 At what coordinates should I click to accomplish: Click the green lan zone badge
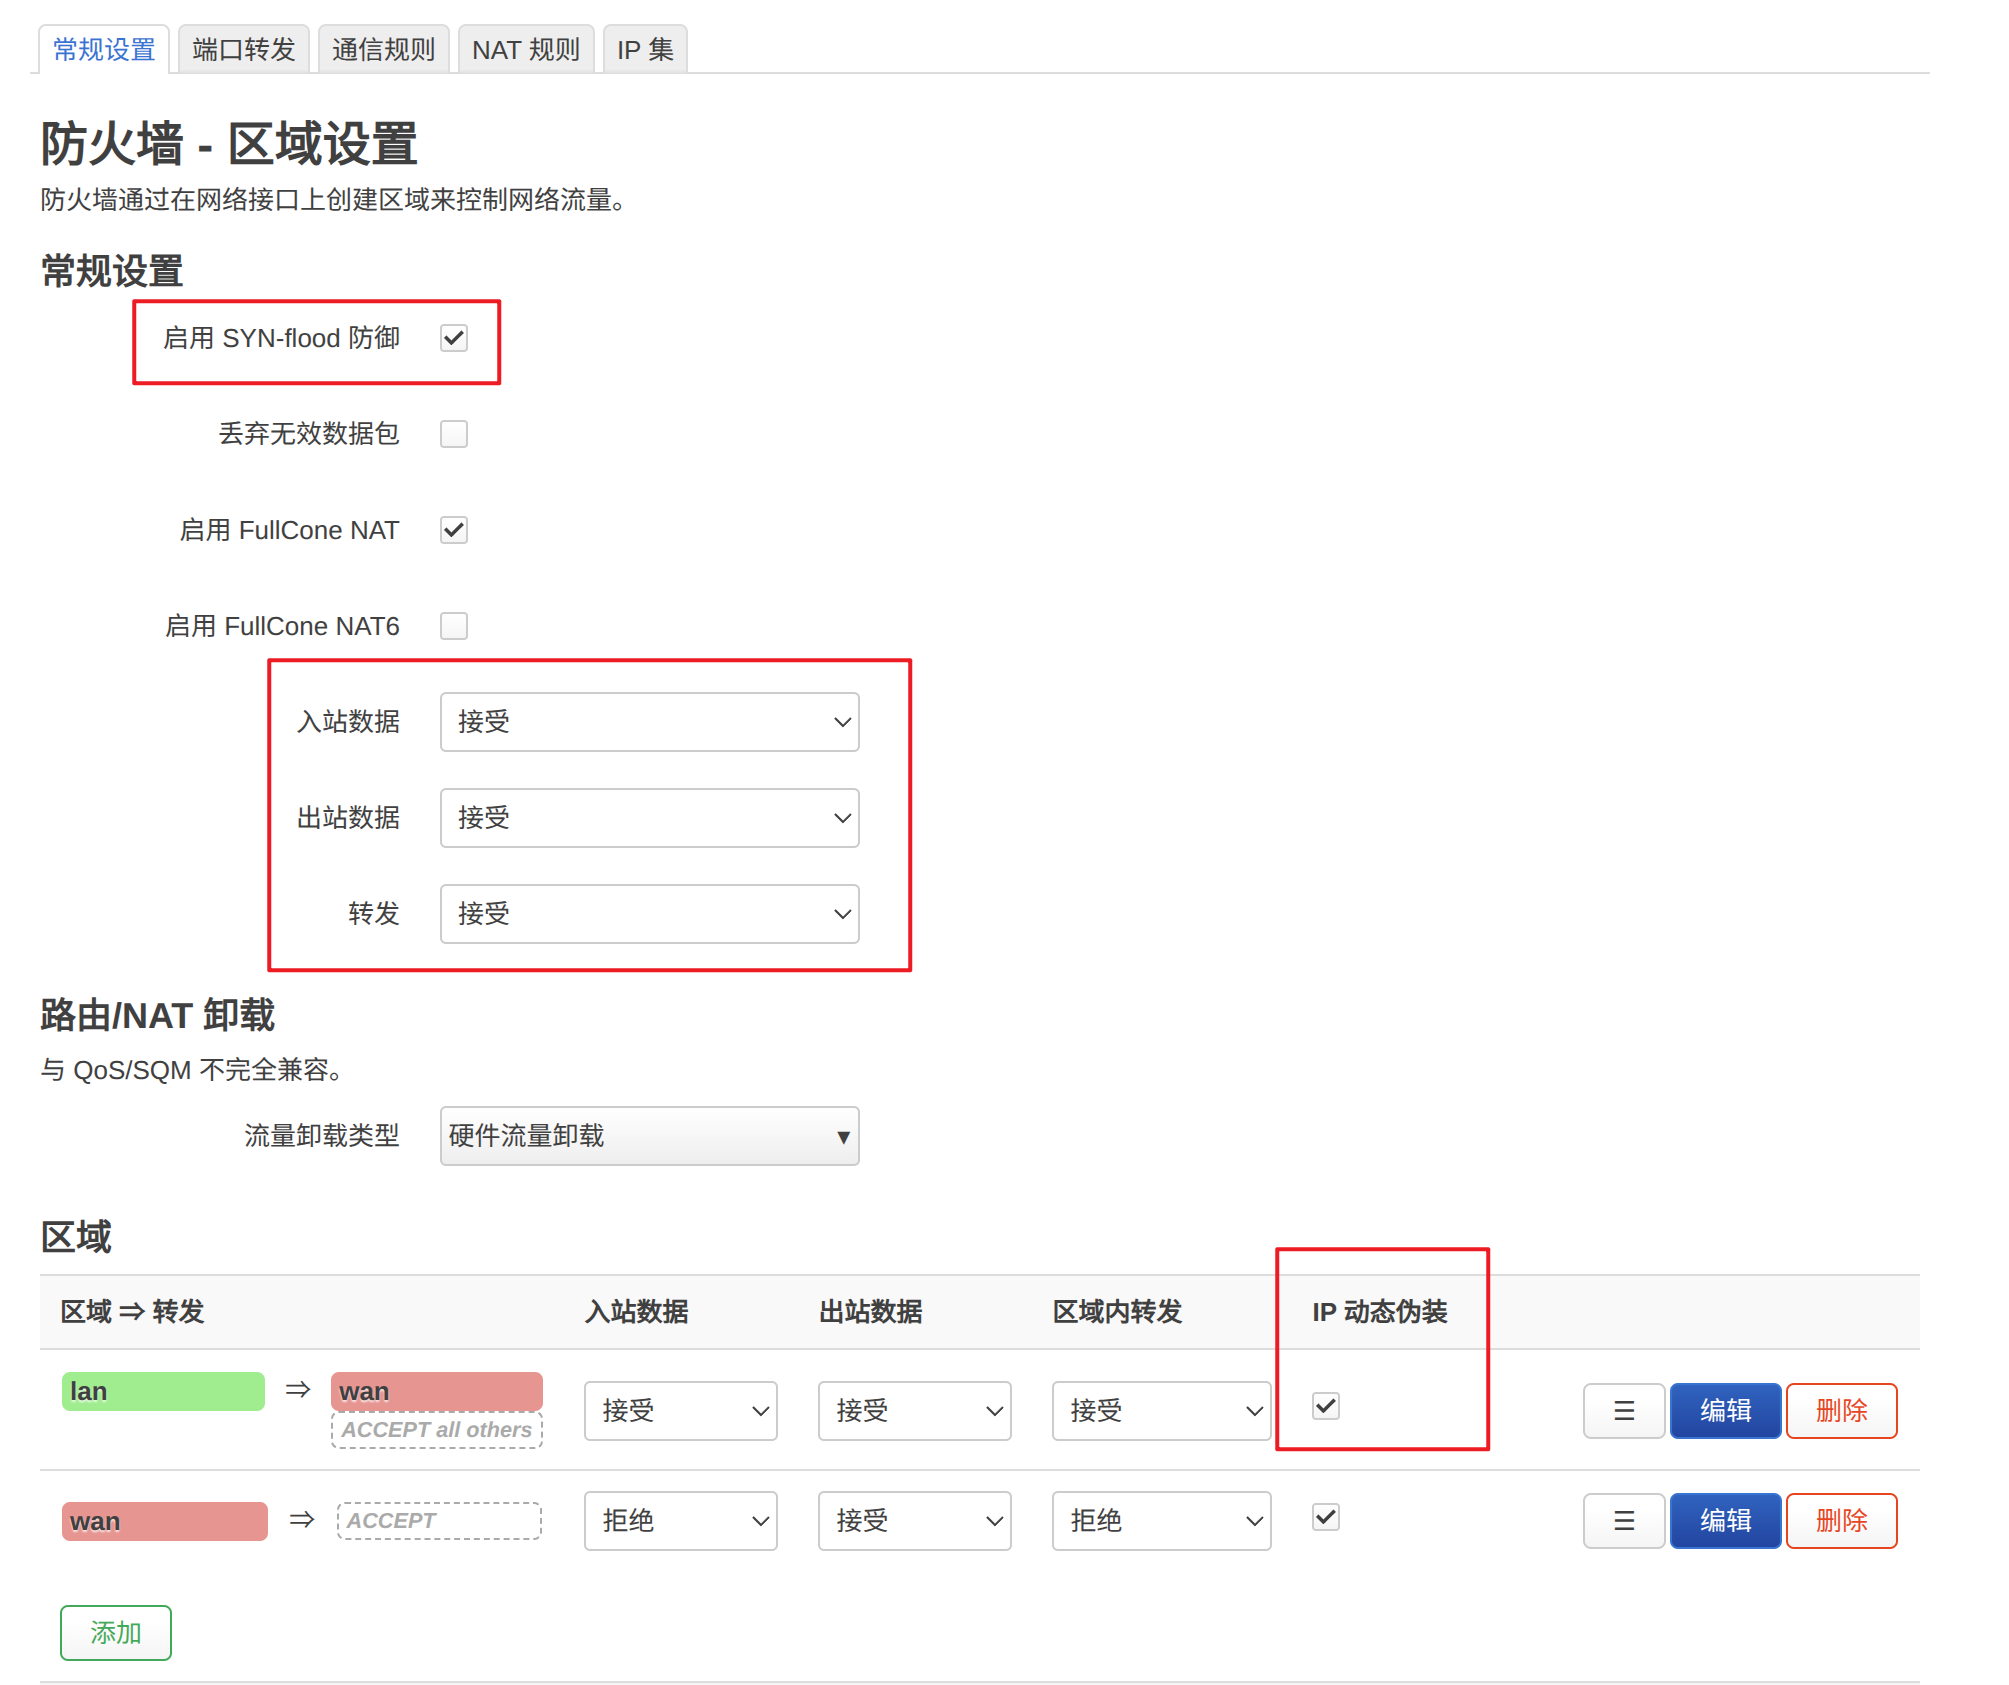coord(163,1391)
